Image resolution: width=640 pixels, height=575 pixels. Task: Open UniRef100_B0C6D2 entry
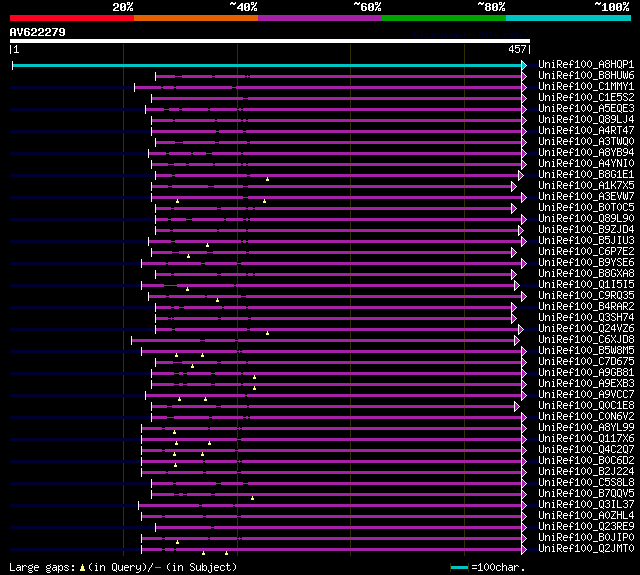(586, 461)
